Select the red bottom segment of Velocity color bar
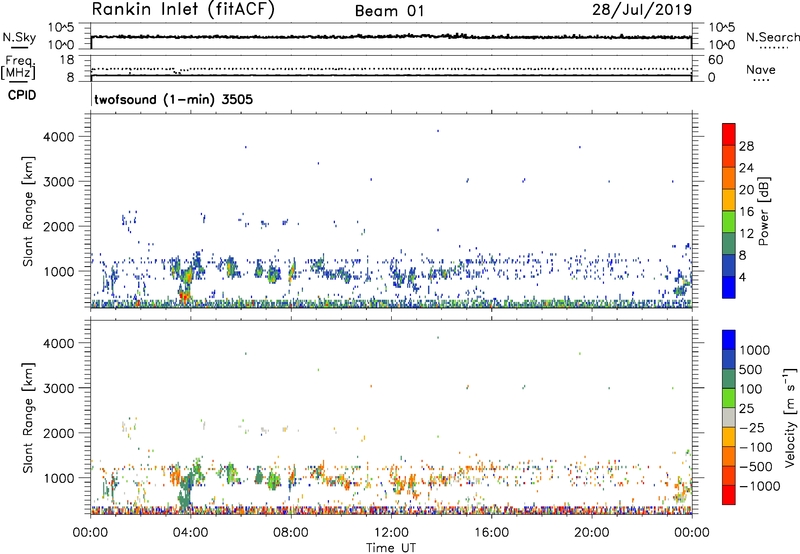800x554 pixels. (729, 495)
